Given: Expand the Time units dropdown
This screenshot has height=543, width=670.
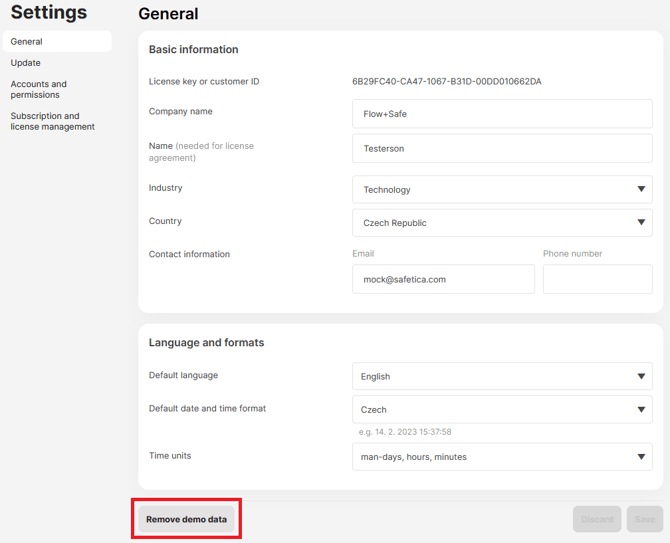Looking at the screenshot, I should pos(501,457).
